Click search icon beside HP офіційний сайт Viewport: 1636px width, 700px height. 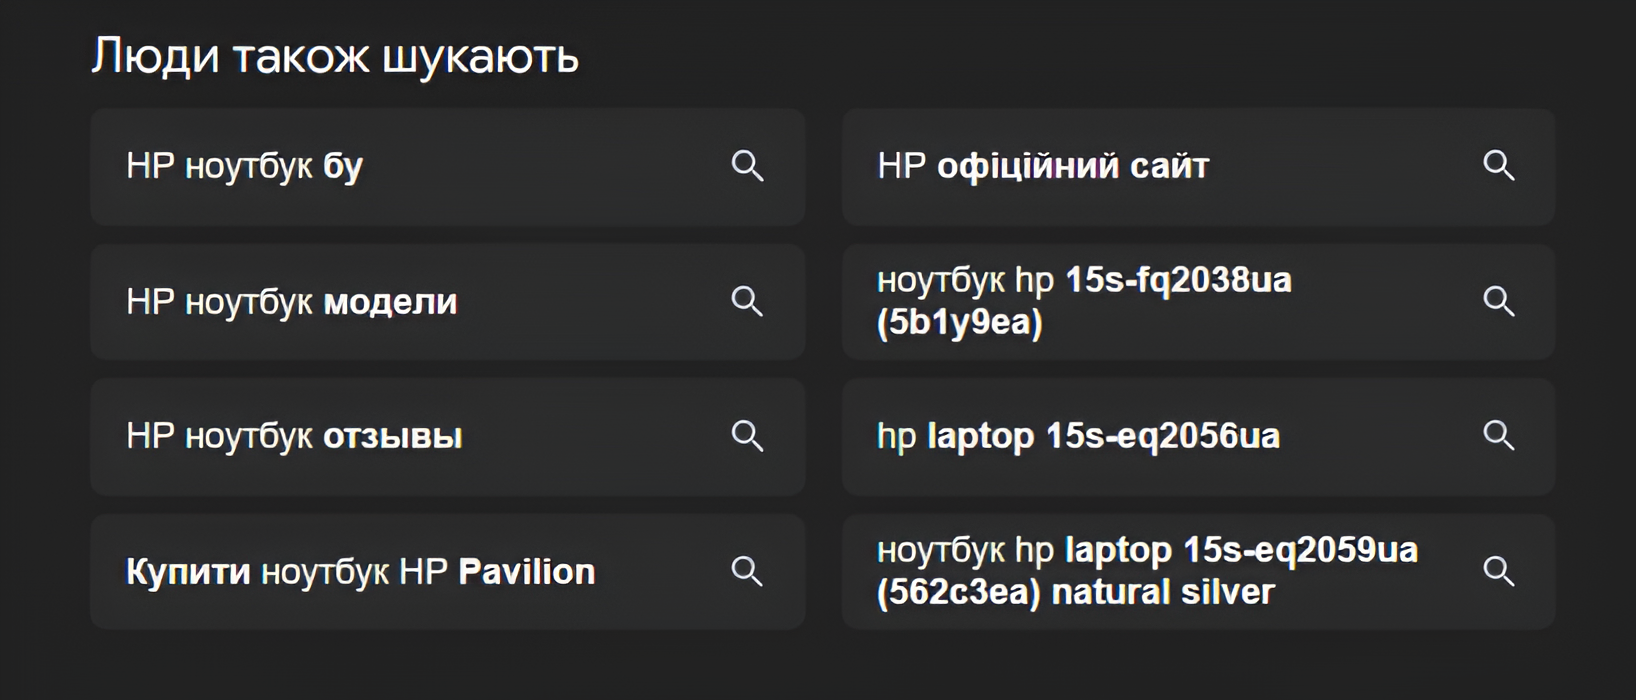click(x=1499, y=166)
